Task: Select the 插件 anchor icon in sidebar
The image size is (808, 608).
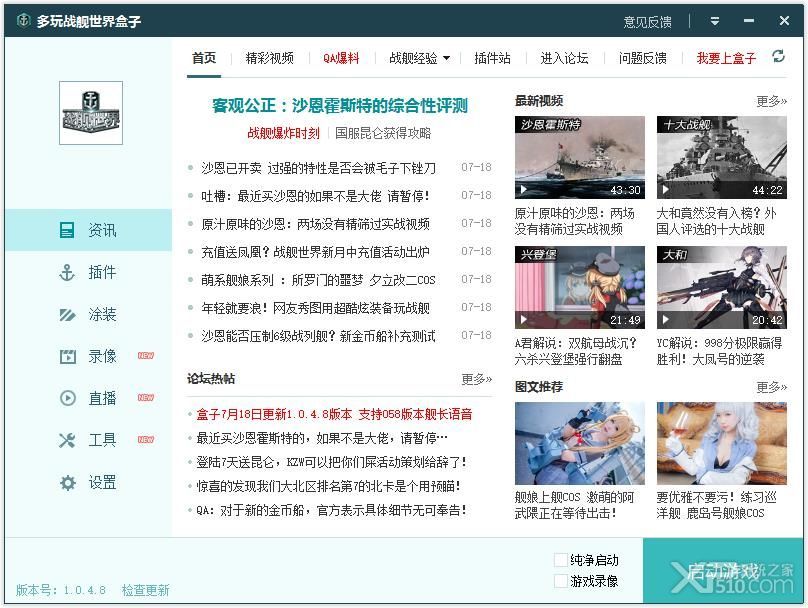Action: click(67, 272)
